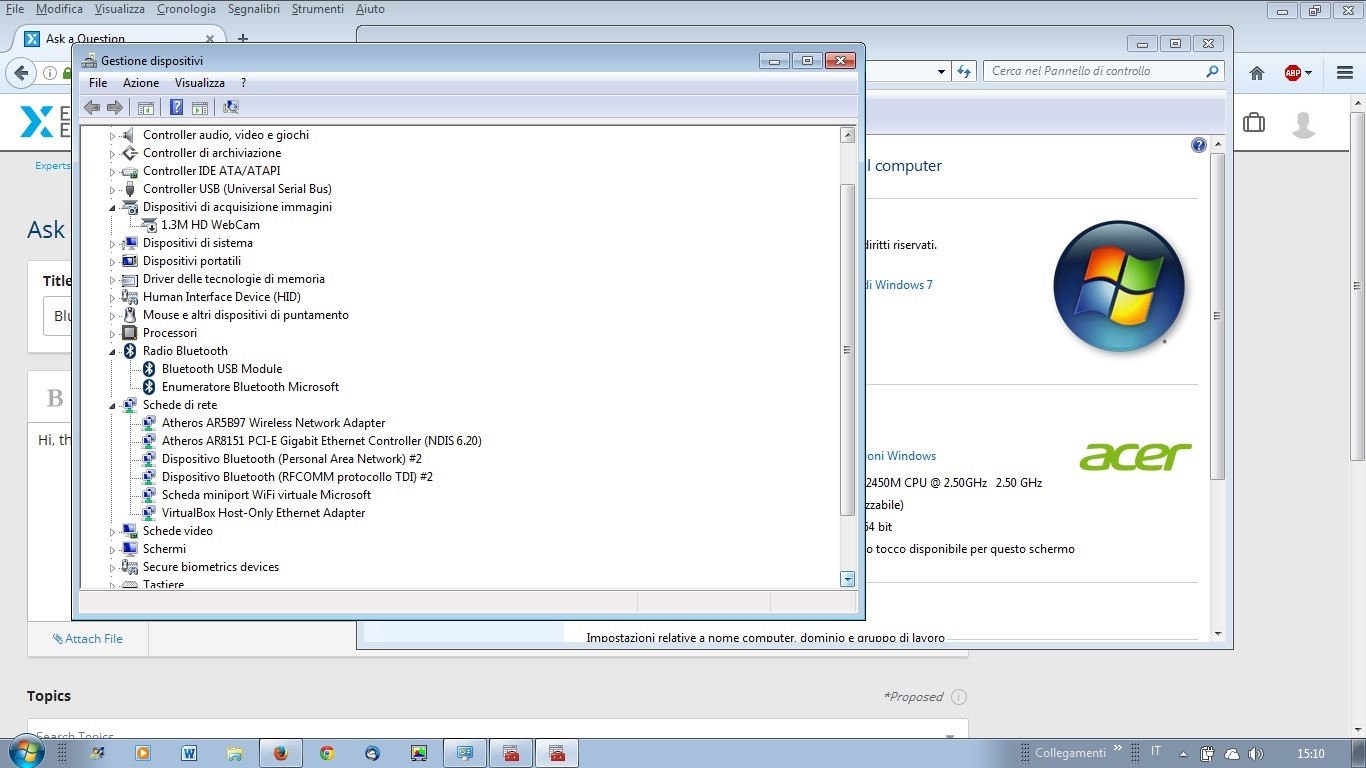Viewport: 1366px width, 768px height.
Task: Collapse the Radio Bluetooth node
Action: click(x=113, y=351)
